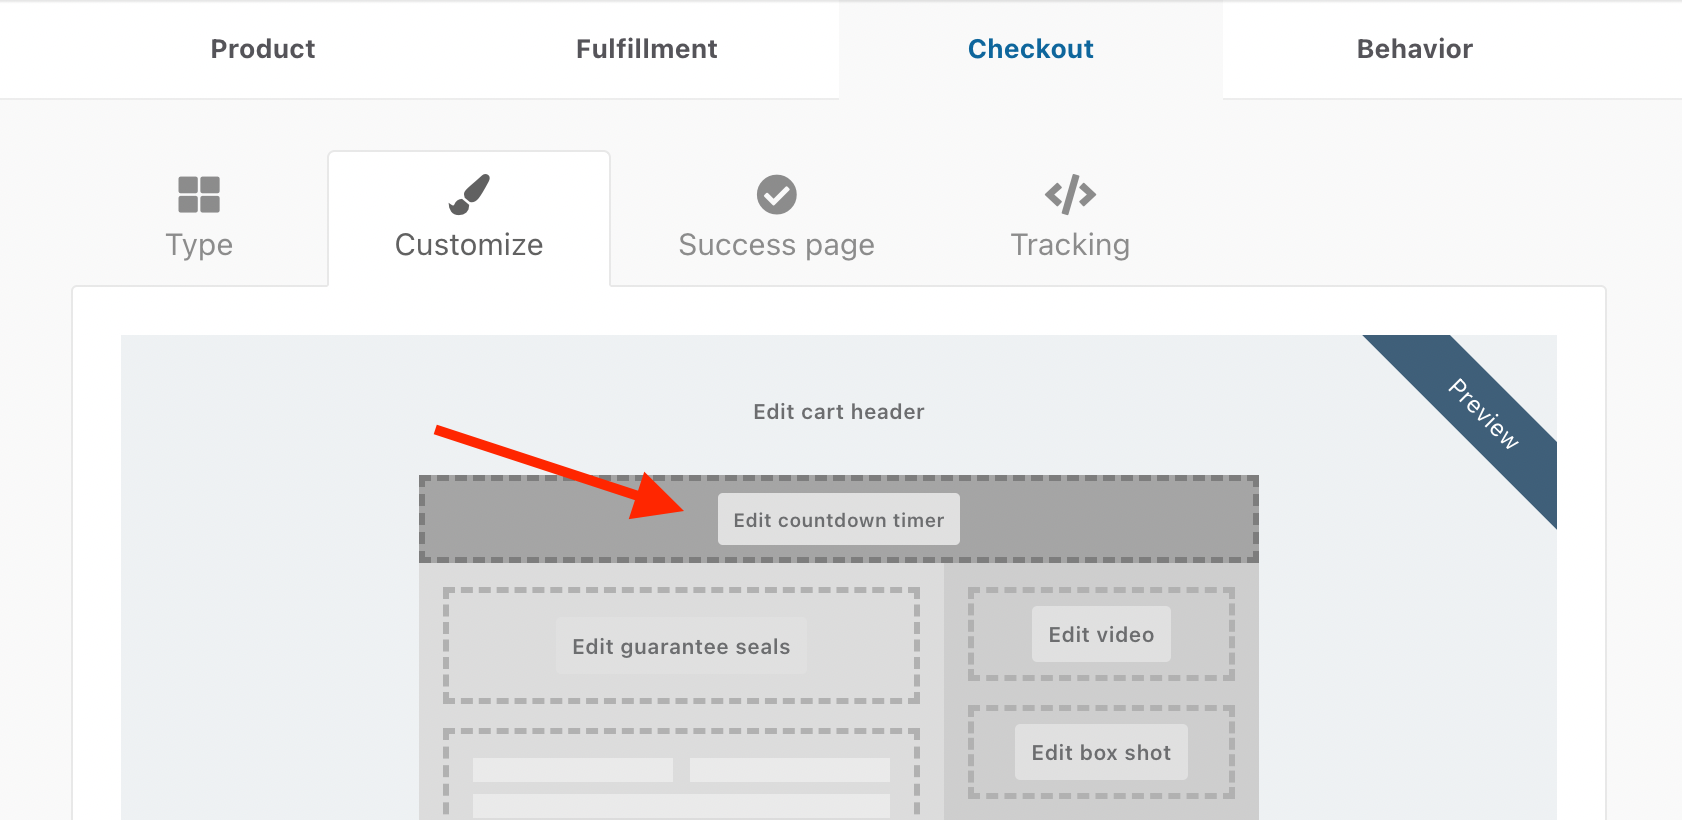Viewport: 1682px width, 820px height.
Task: Click the Tracking code brackets icon
Action: (x=1070, y=195)
